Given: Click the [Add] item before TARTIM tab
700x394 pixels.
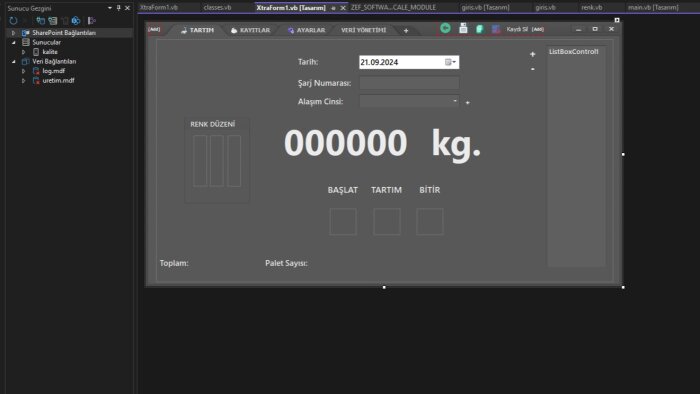Looking at the screenshot, I should (154, 29).
